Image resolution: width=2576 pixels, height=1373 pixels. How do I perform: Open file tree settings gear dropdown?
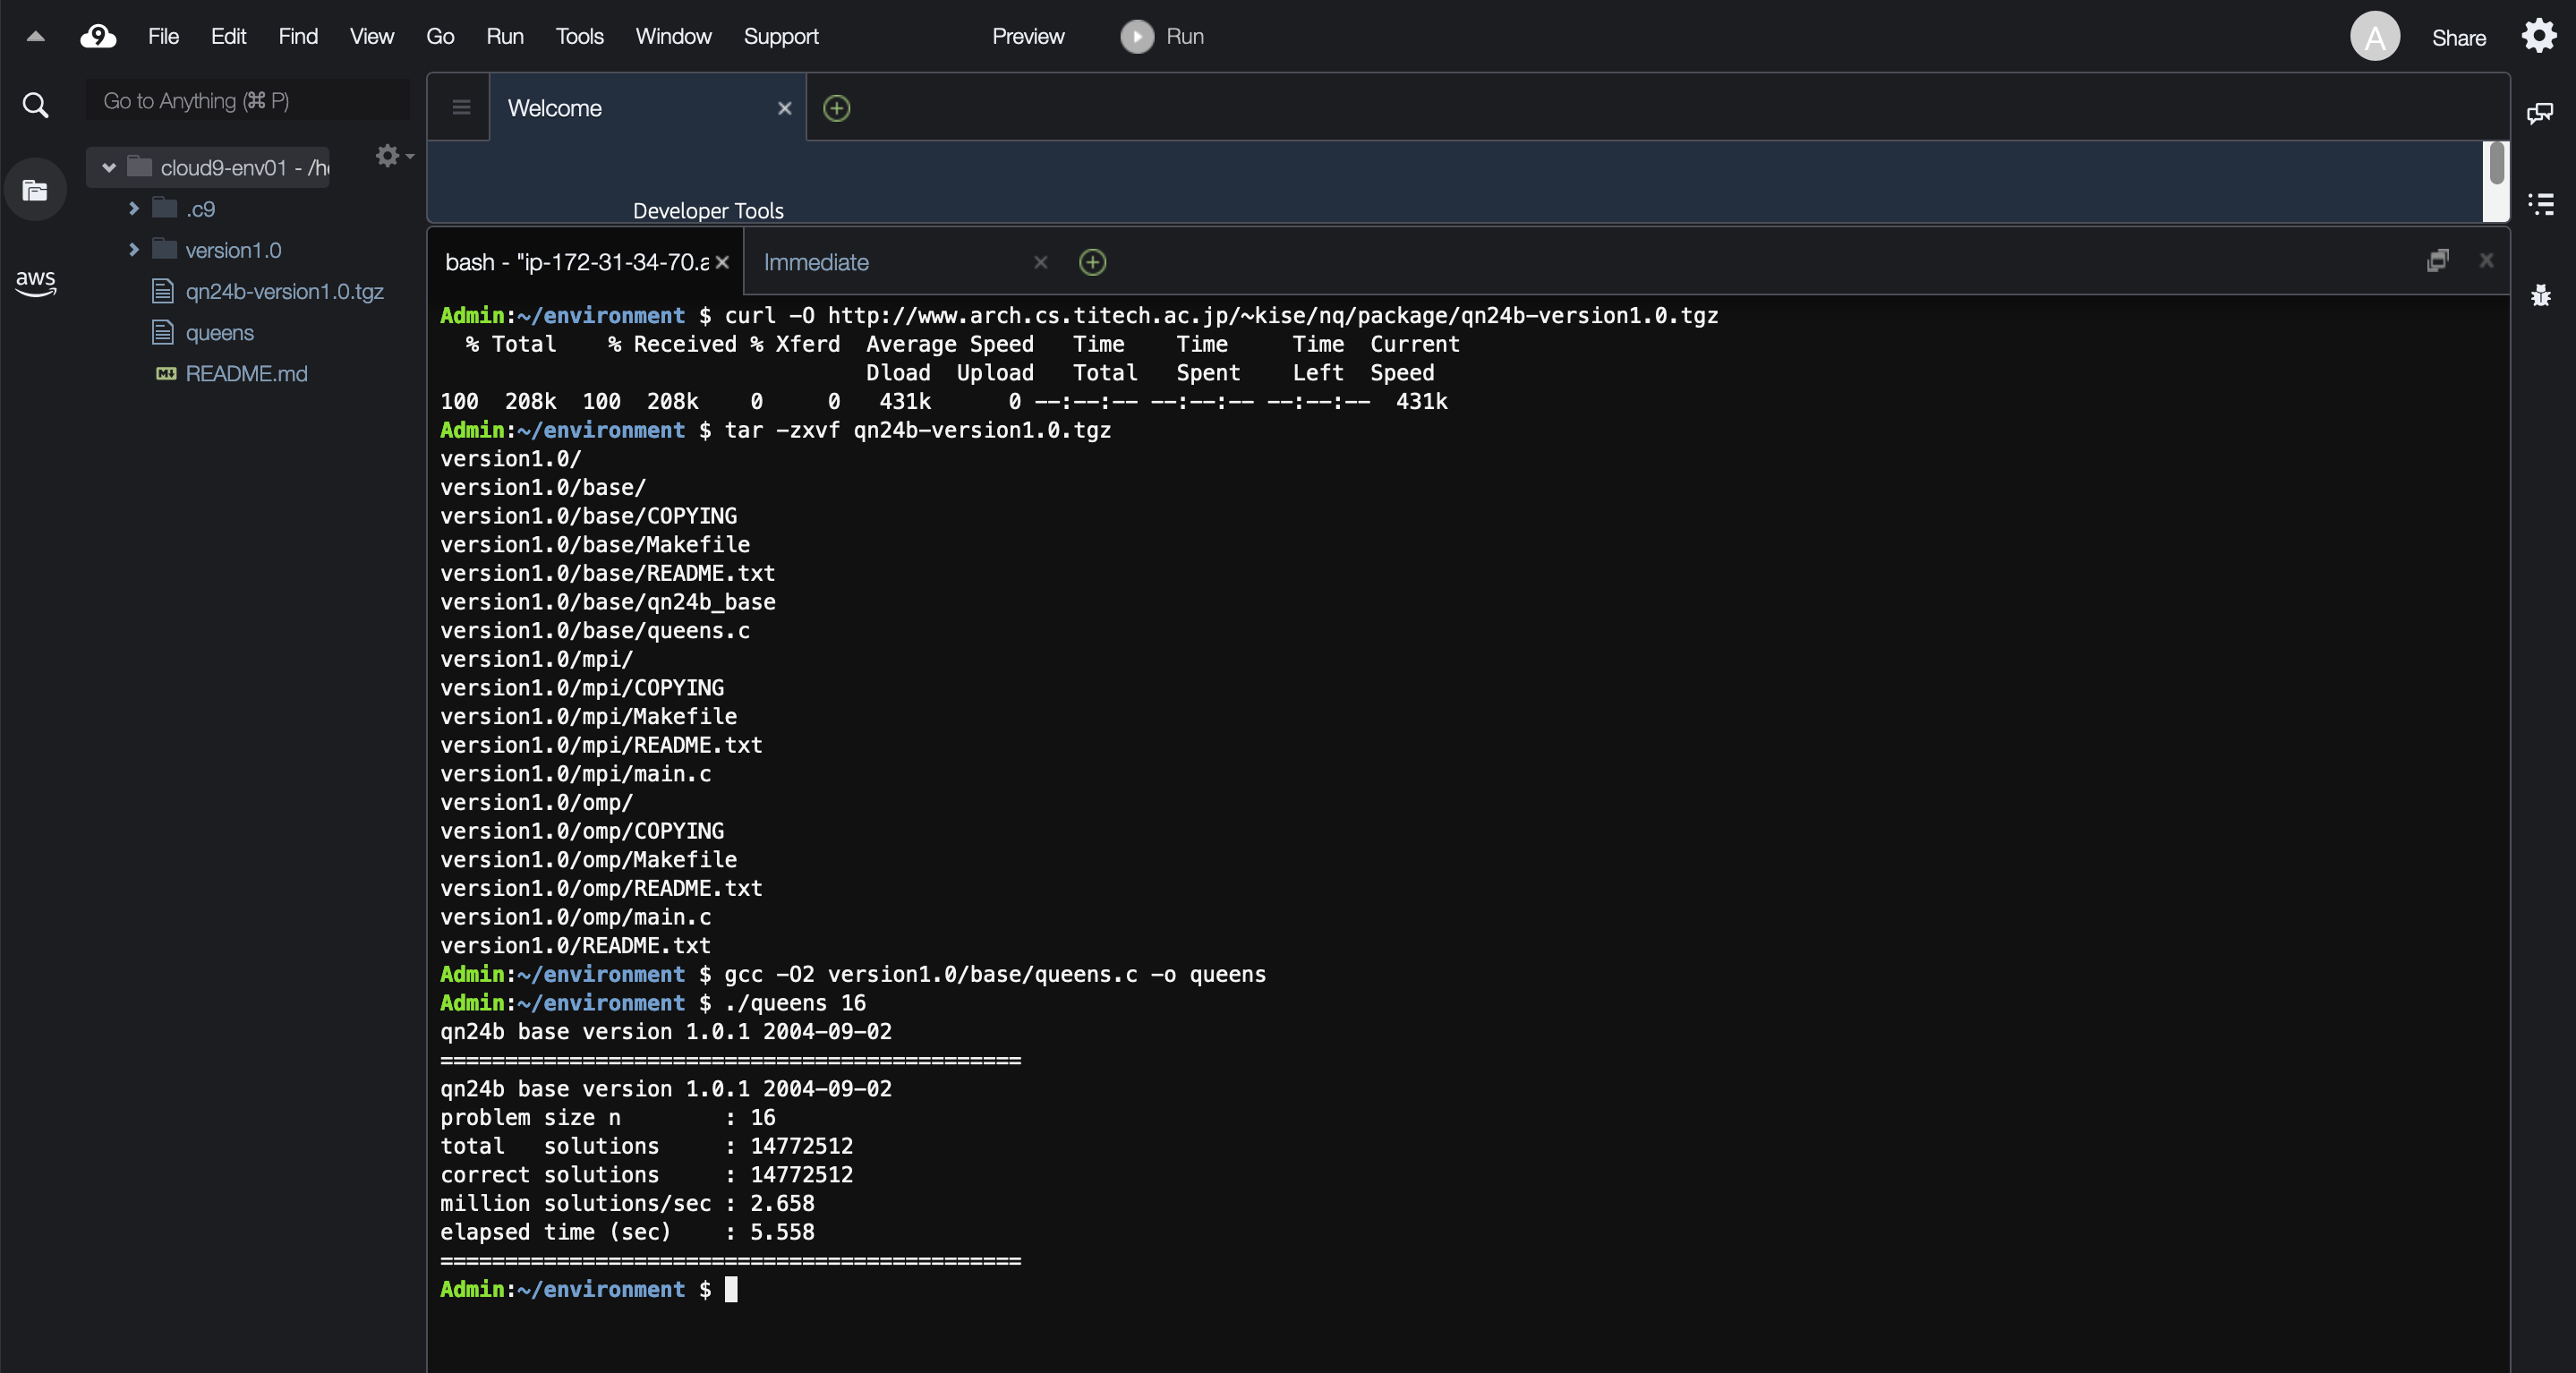coord(394,156)
